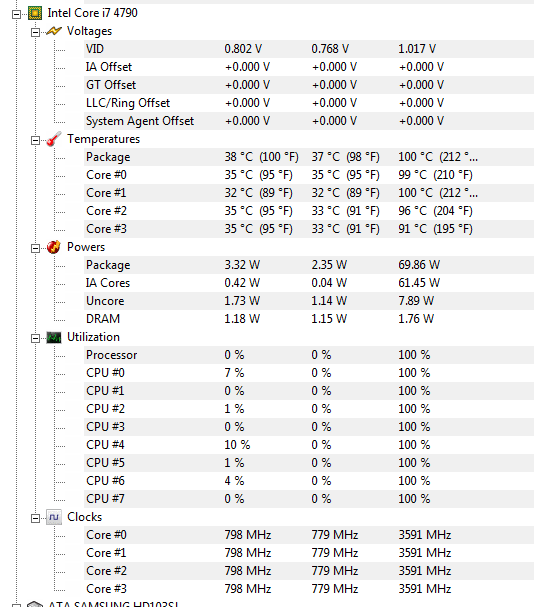Viewport: 534px width, 607px height.
Task: Select the Core #3 clock row
Action: [309, 589]
